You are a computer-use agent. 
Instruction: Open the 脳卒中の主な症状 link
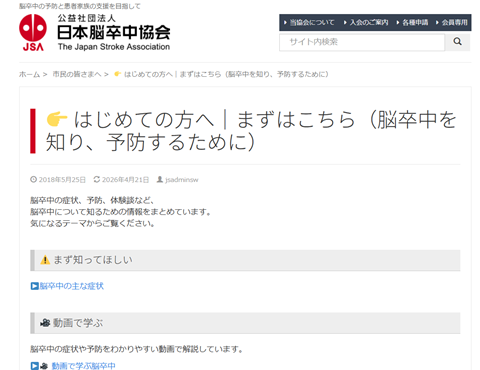72,286
